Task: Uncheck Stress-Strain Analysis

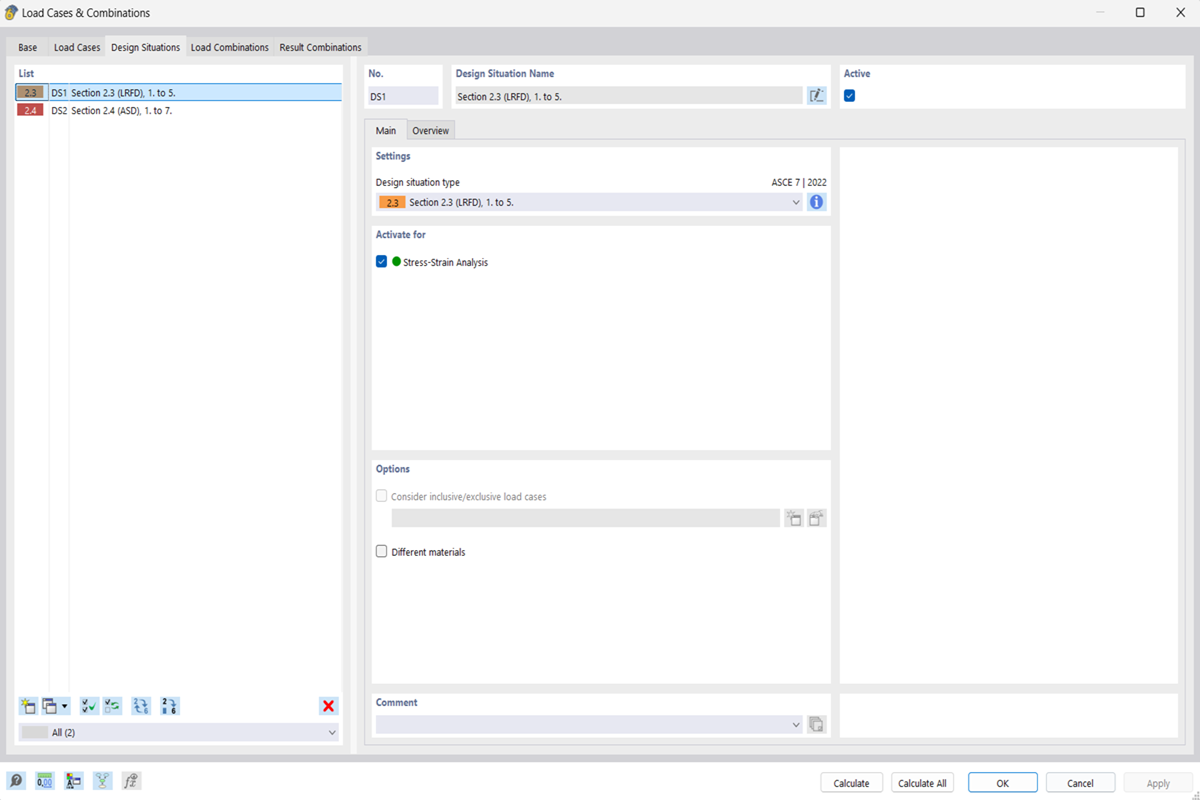Action: click(x=381, y=262)
